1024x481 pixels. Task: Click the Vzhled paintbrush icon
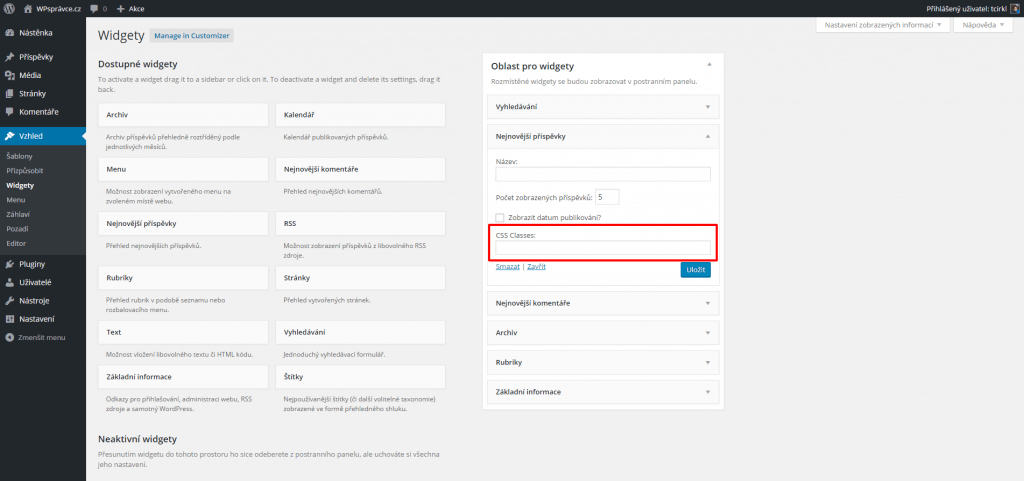click(x=9, y=136)
